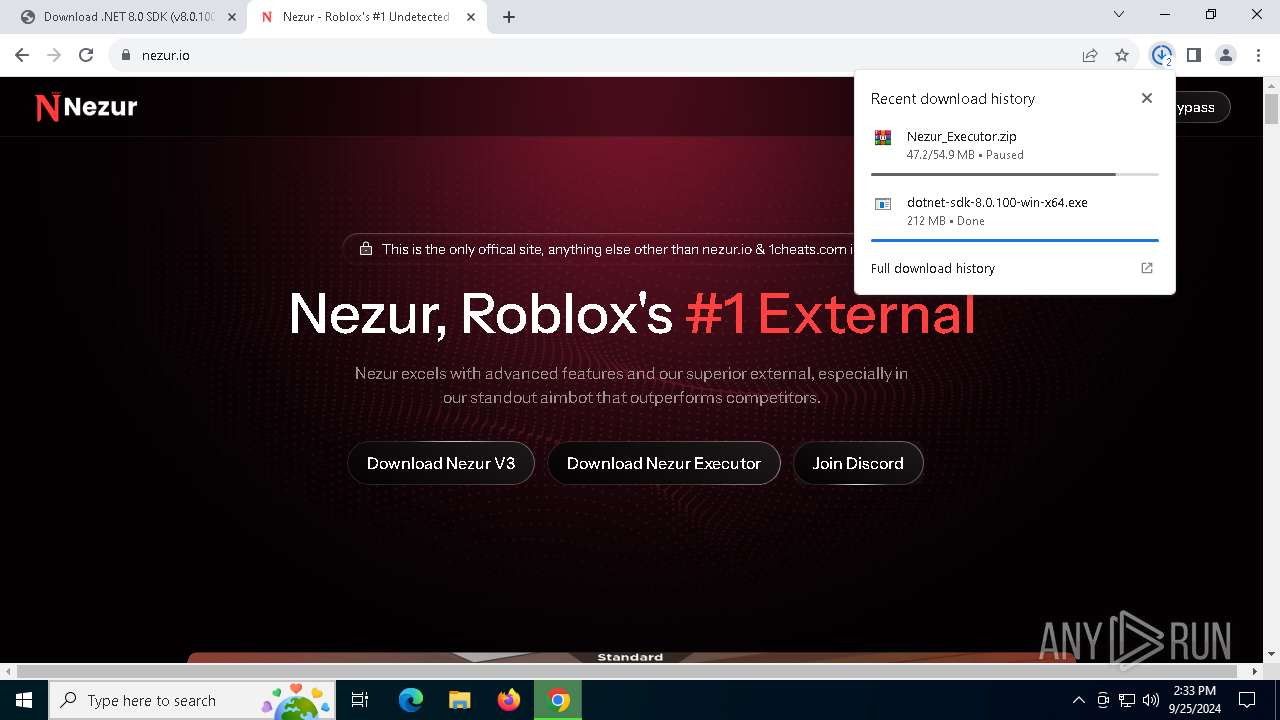This screenshot has height=720, width=1280.
Task: Go back using browser back arrow
Action: [22, 55]
